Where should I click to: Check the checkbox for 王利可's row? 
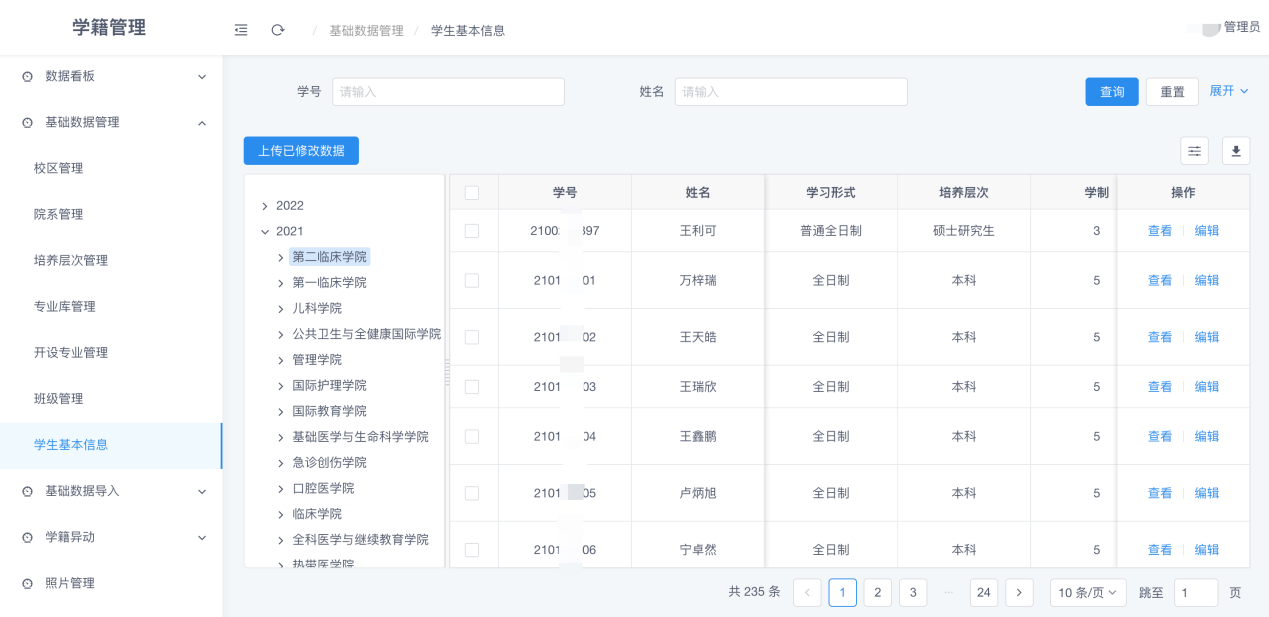point(474,230)
